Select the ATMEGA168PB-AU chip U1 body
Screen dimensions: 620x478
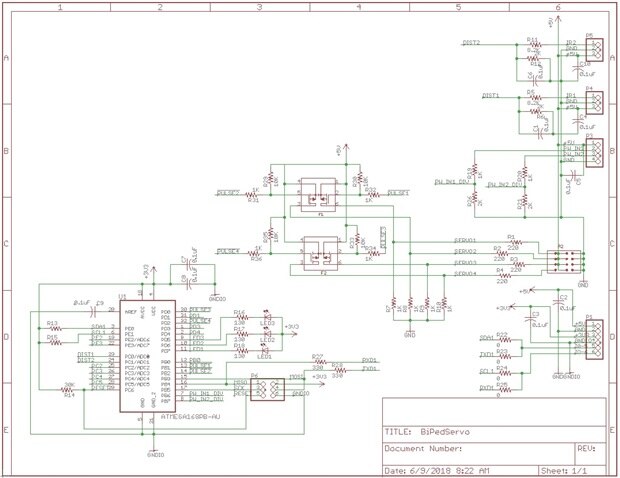[147, 356]
